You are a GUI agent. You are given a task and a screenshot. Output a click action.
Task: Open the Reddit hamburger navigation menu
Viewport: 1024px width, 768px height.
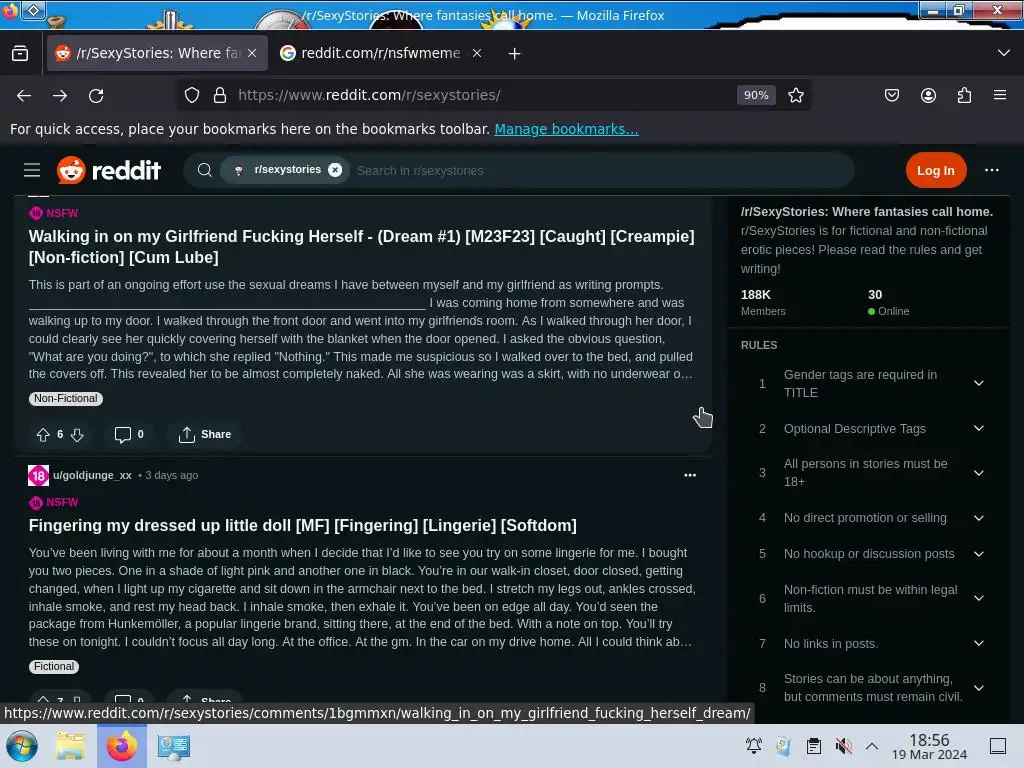(x=32, y=170)
